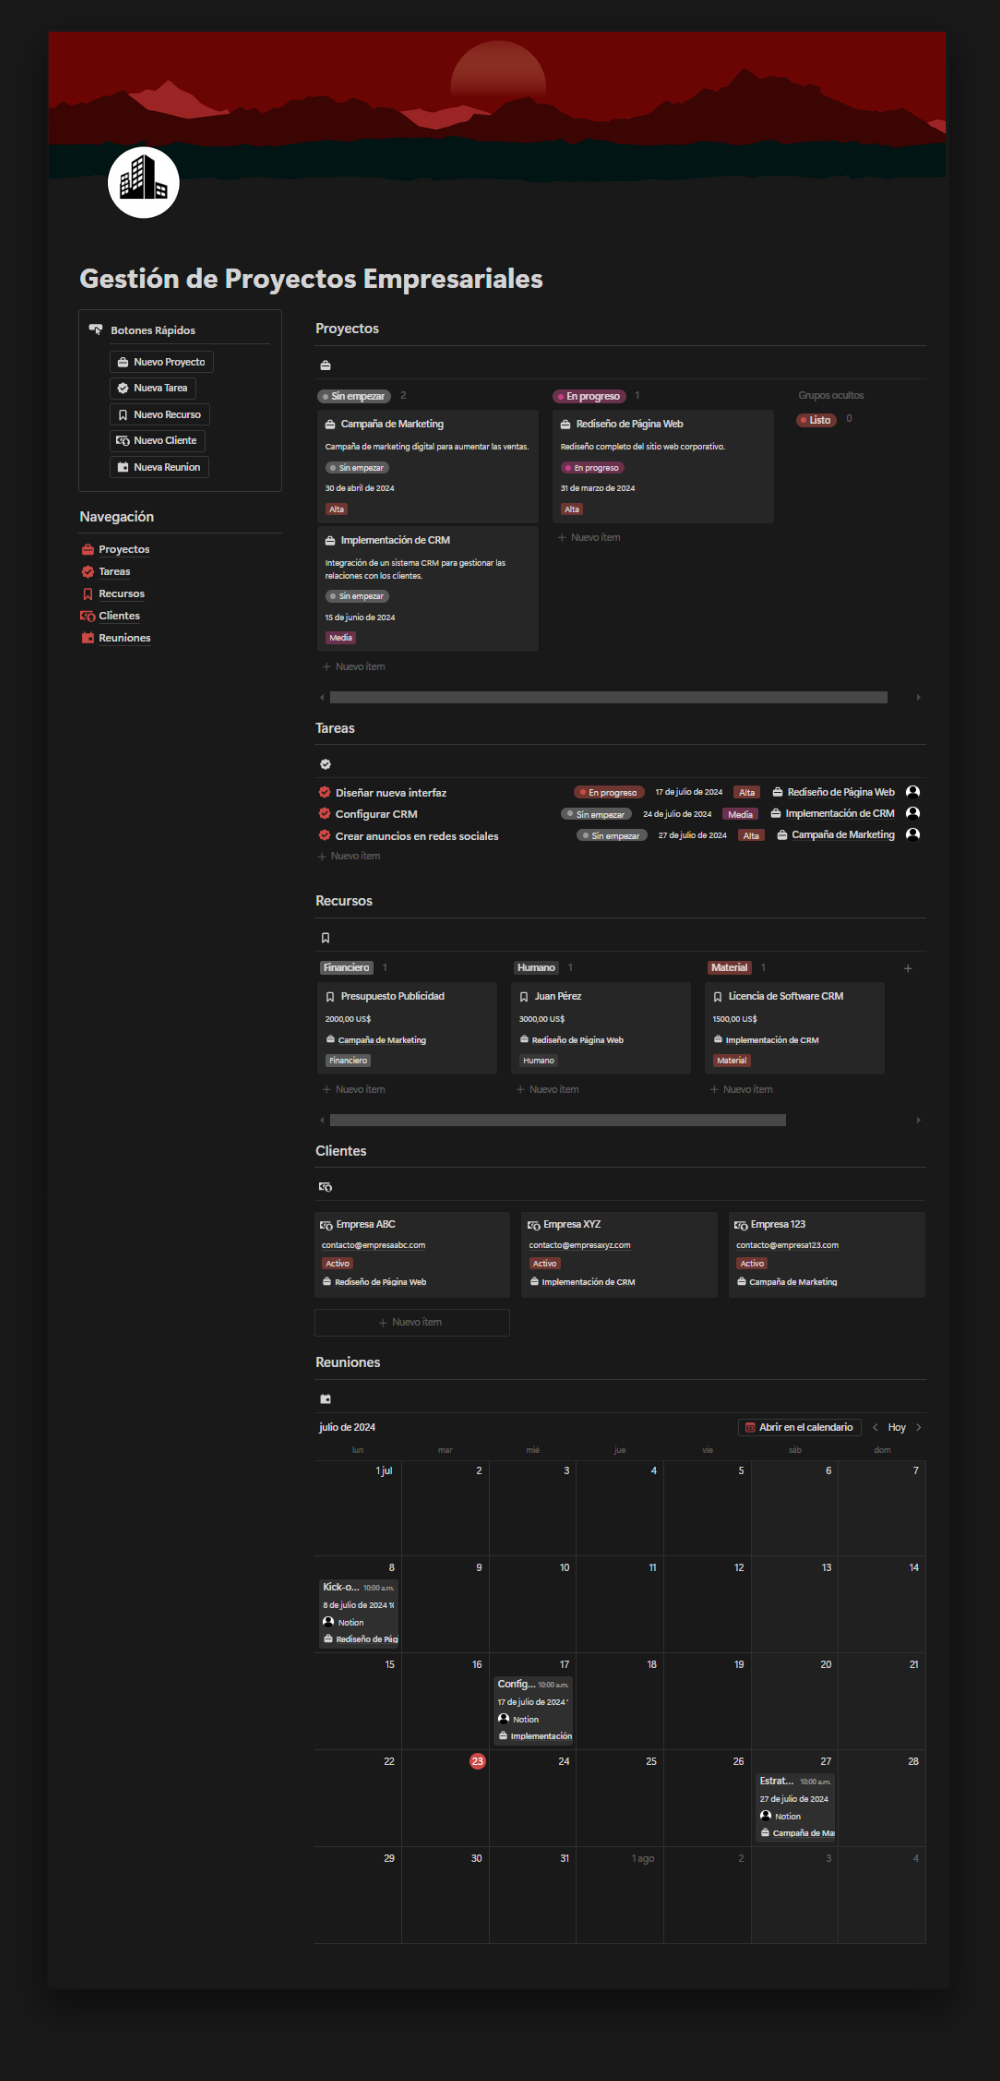Click bookmark icon on Juan Pérez card
The height and width of the screenshot is (2081, 1000).
tap(524, 997)
